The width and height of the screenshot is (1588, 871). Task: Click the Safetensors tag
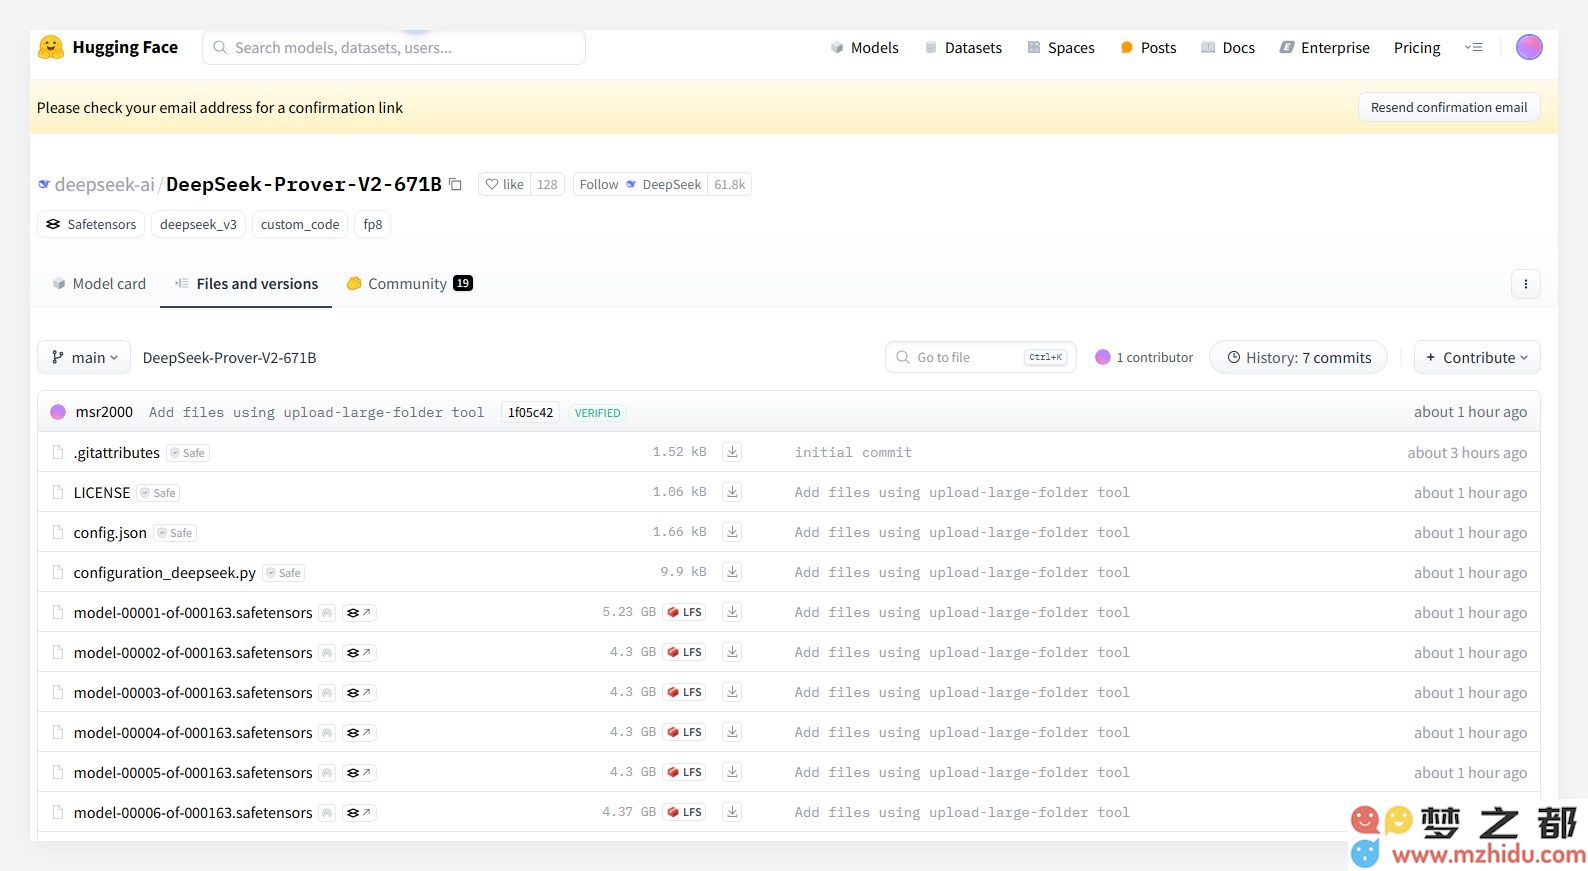tap(91, 224)
